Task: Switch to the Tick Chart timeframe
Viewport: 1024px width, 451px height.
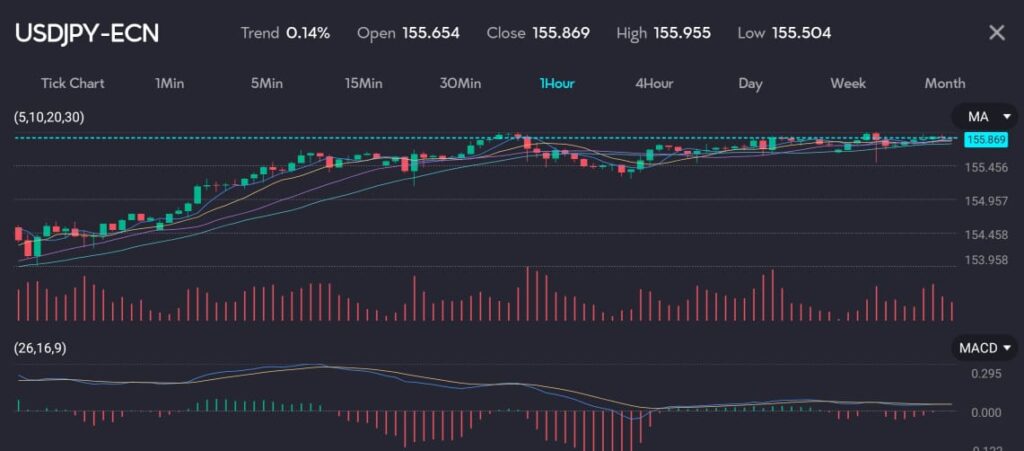Action: click(72, 83)
